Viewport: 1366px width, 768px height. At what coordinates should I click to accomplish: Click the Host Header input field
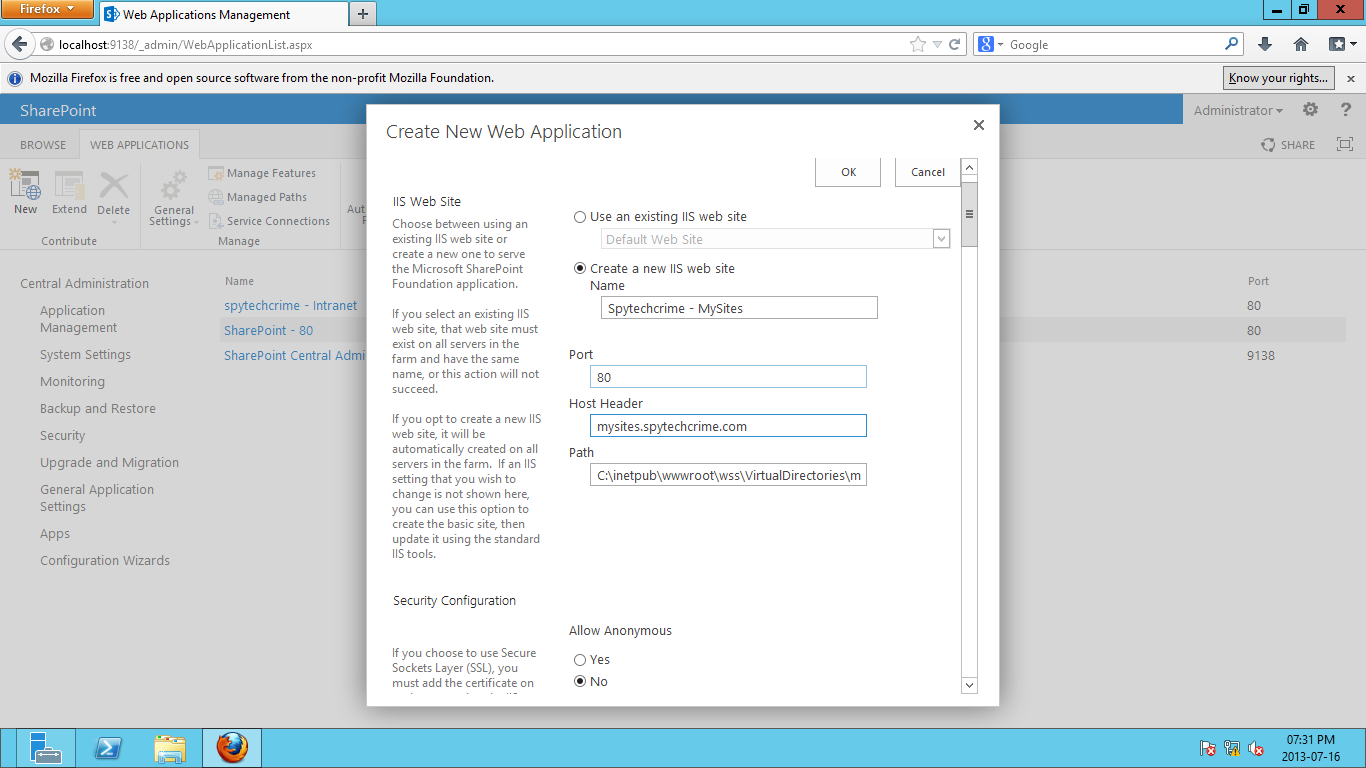(728, 426)
